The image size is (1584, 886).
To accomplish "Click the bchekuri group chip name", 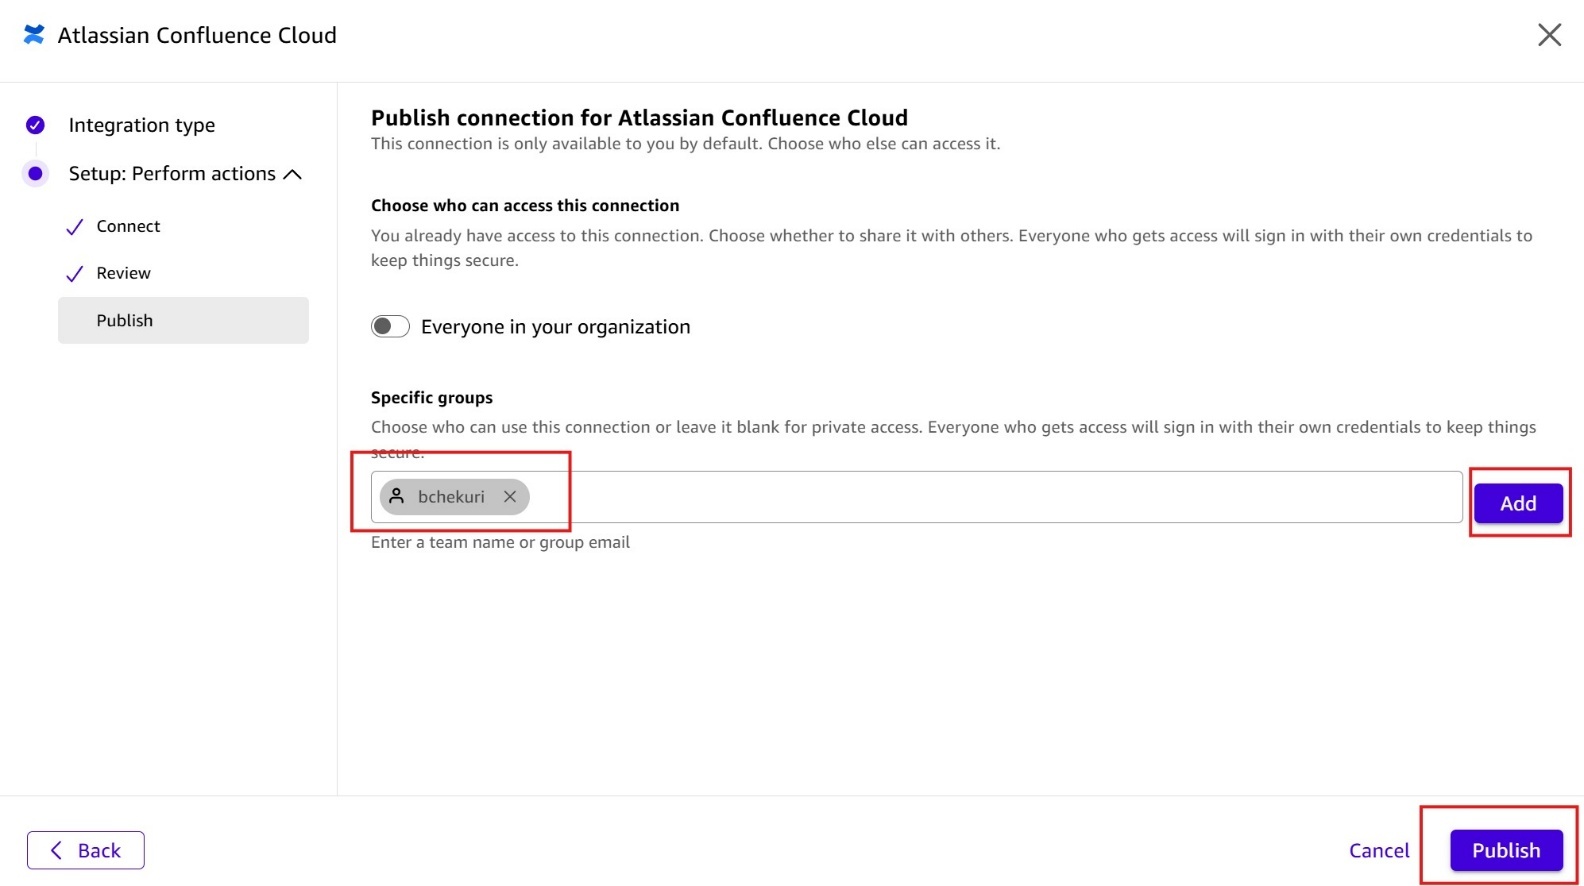I will 451,497.
